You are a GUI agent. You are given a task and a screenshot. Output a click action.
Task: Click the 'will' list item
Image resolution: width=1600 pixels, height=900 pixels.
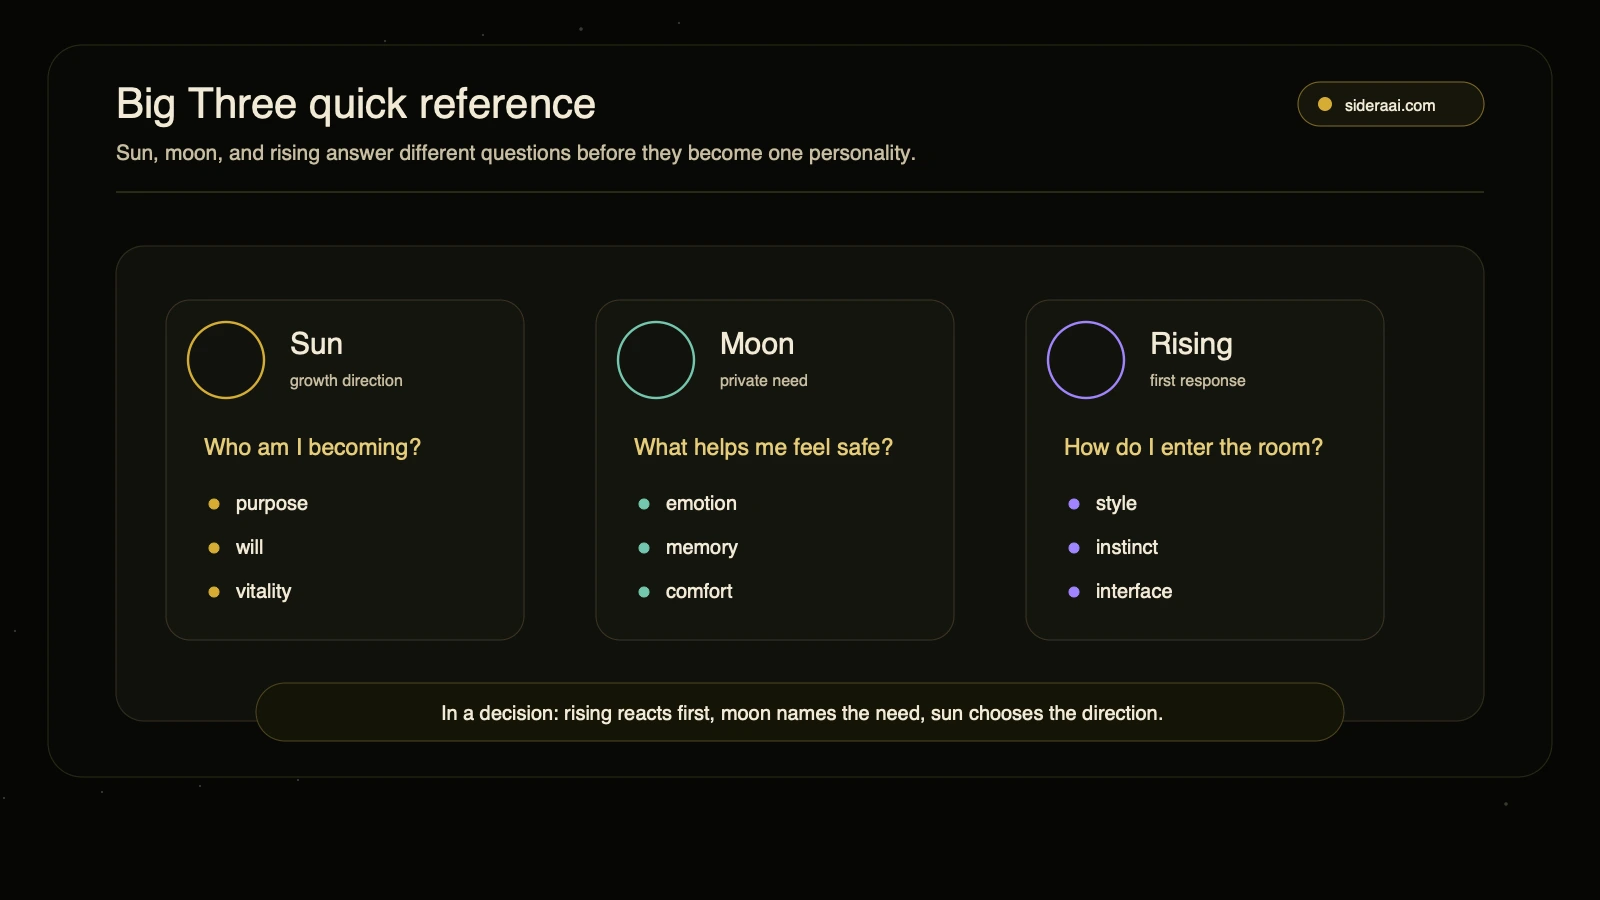(x=250, y=547)
